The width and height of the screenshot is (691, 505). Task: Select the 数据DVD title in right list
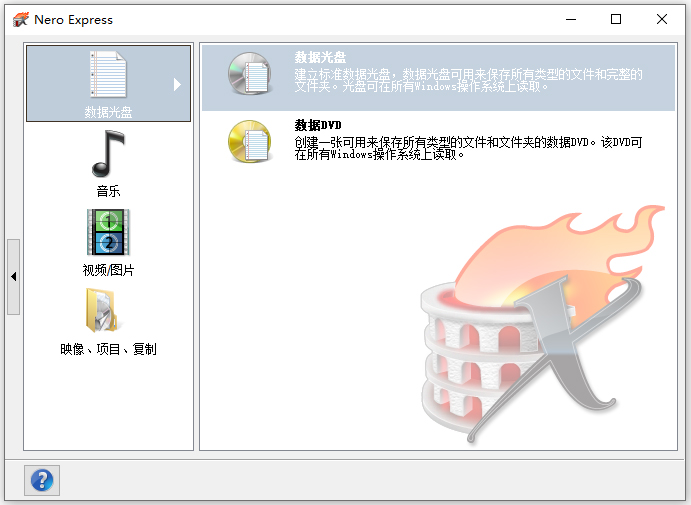coord(318,126)
